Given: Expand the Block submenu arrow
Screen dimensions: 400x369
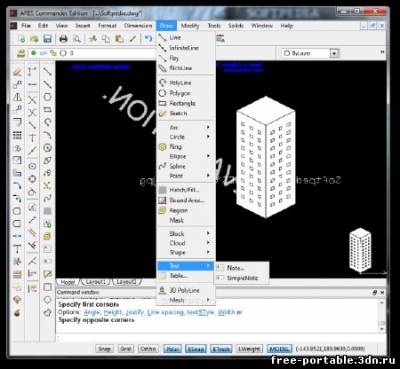Looking at the screenshot, I should 208,233.
